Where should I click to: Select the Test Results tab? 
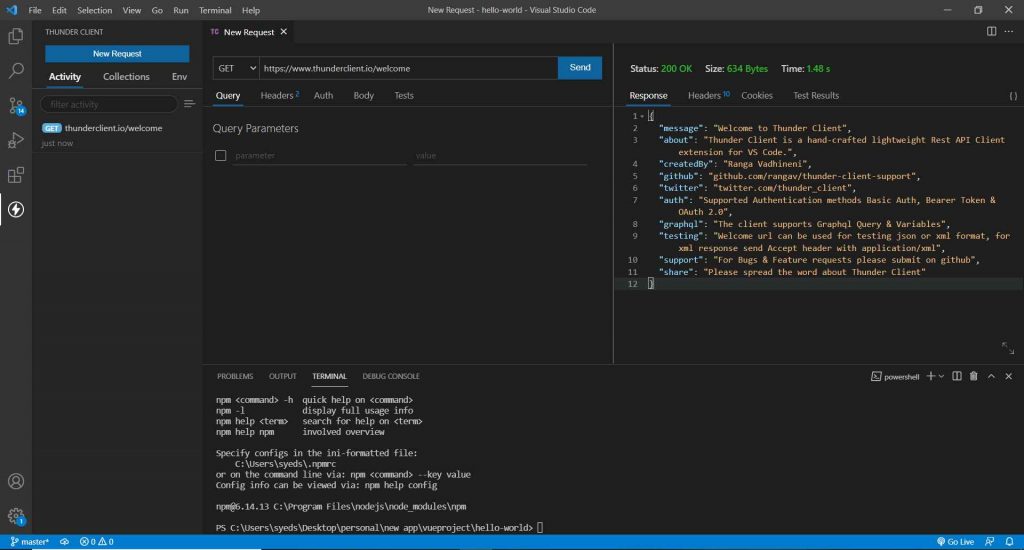coord(816,95)
